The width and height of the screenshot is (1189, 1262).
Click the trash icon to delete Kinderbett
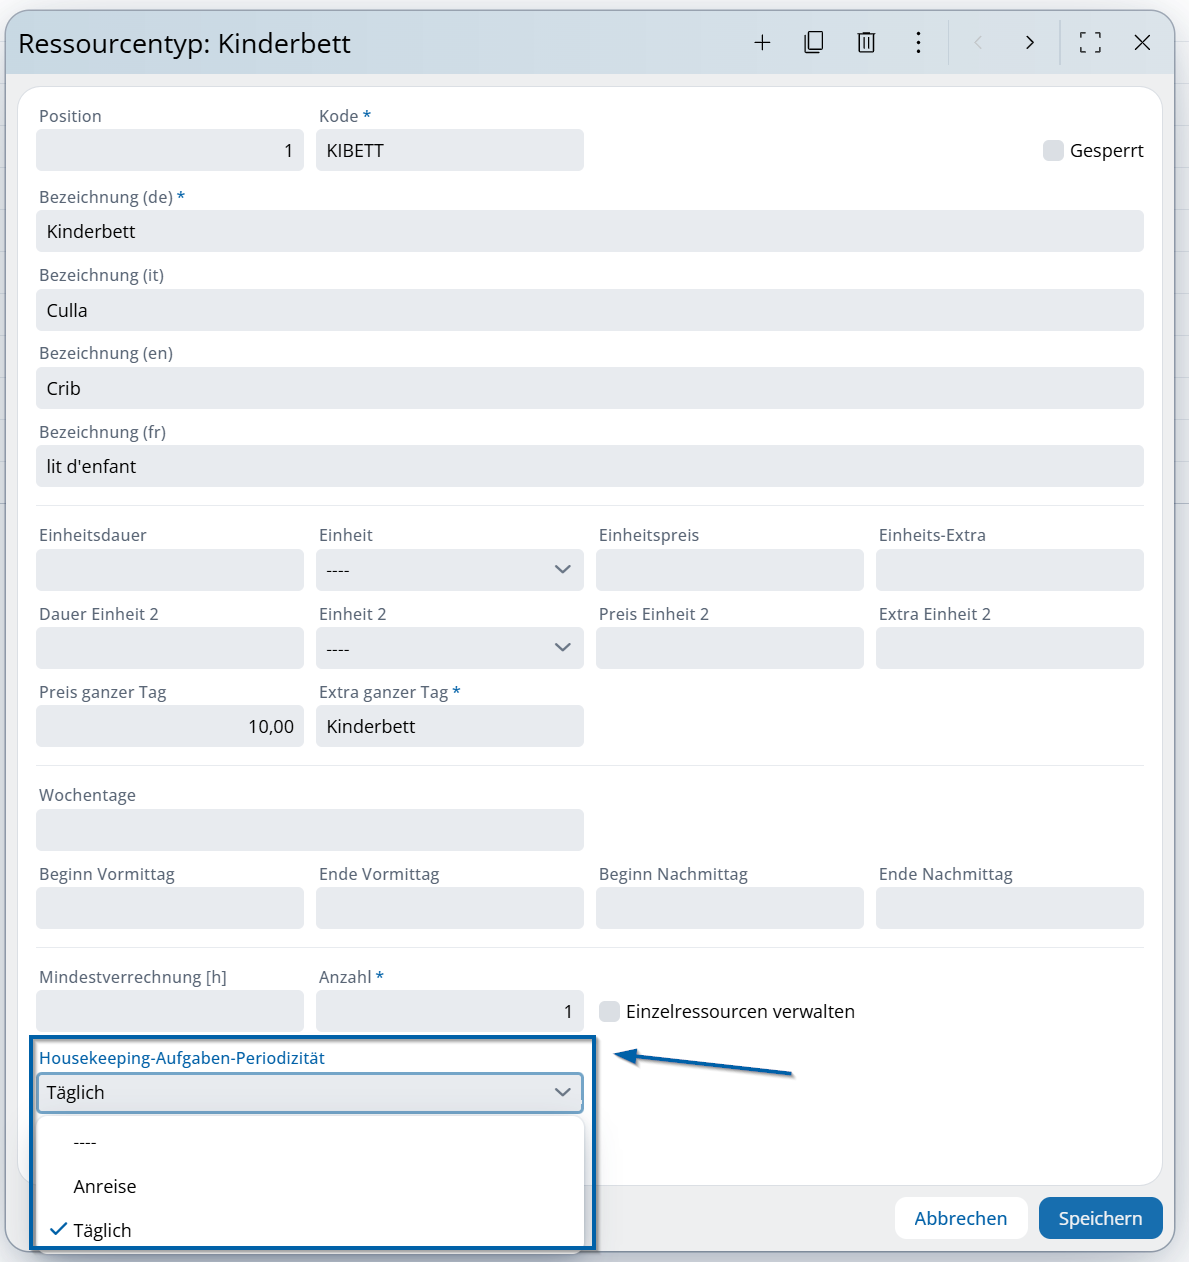point(866,43)
